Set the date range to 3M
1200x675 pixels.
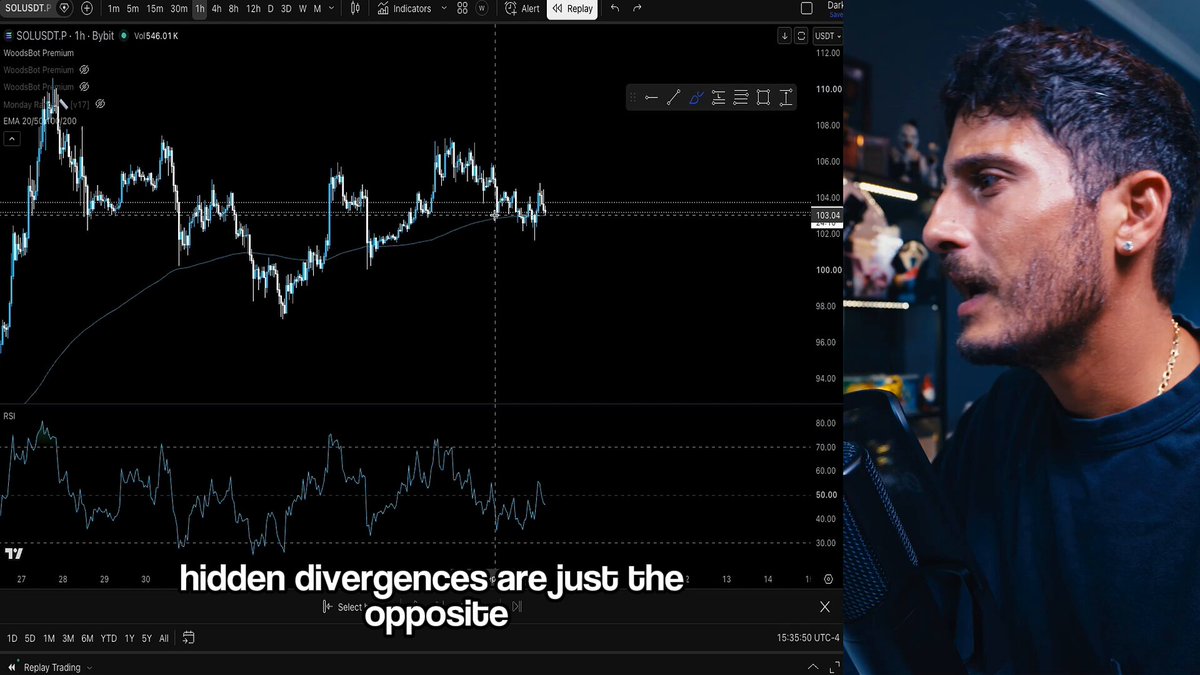click(x=68, y=638)
